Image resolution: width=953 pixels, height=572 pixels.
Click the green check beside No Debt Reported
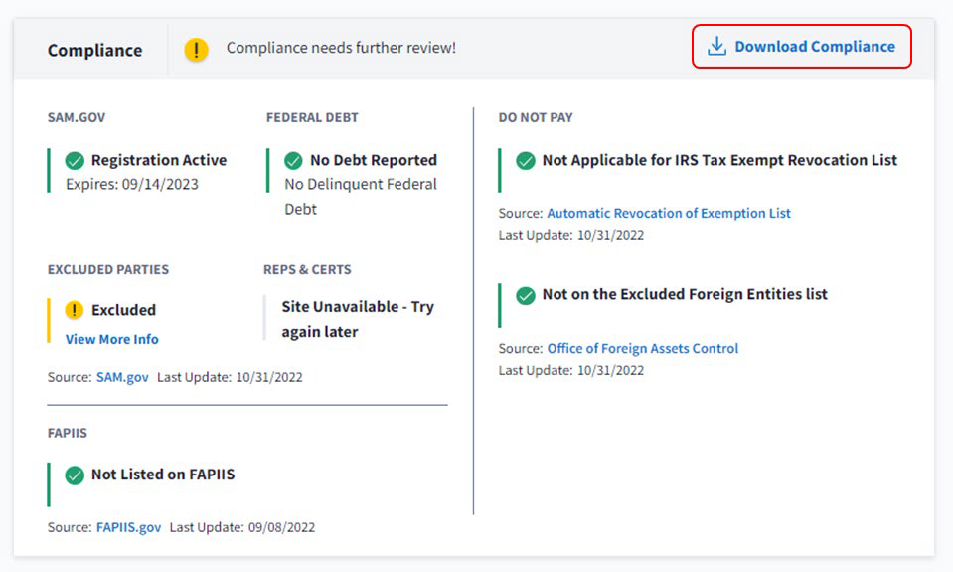pos(293,160)
